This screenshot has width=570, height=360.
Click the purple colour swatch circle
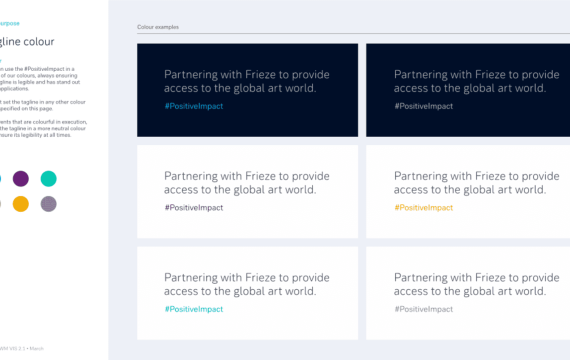coord(21,179)
